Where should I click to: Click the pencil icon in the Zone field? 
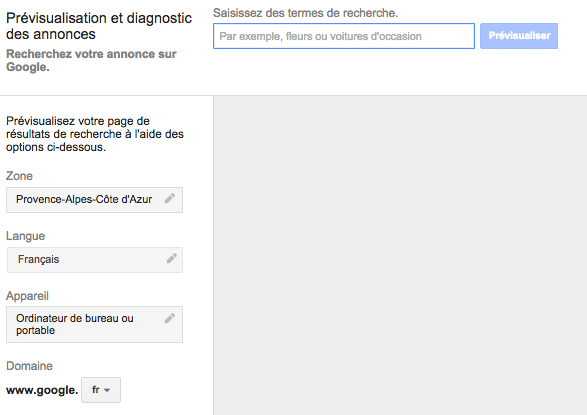pos(170,198)
